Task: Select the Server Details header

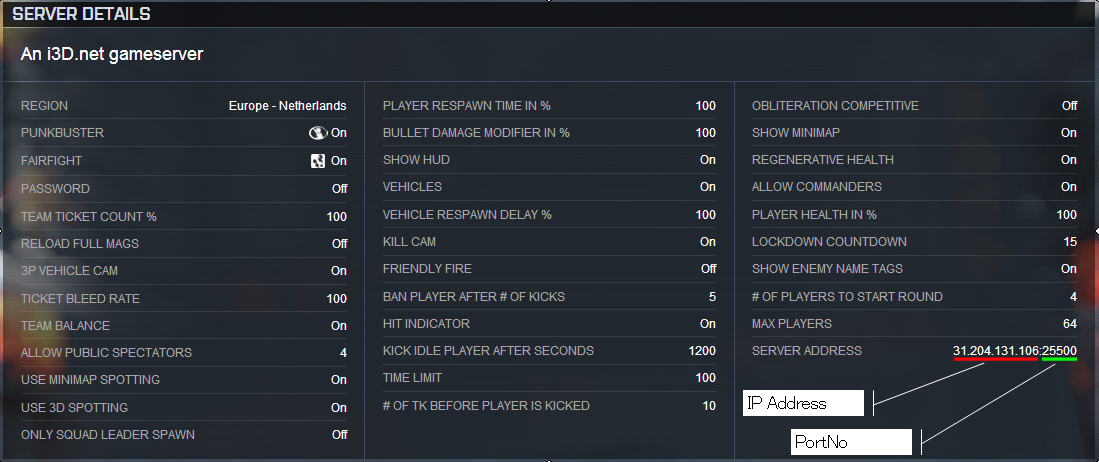Action: point(81,14)
